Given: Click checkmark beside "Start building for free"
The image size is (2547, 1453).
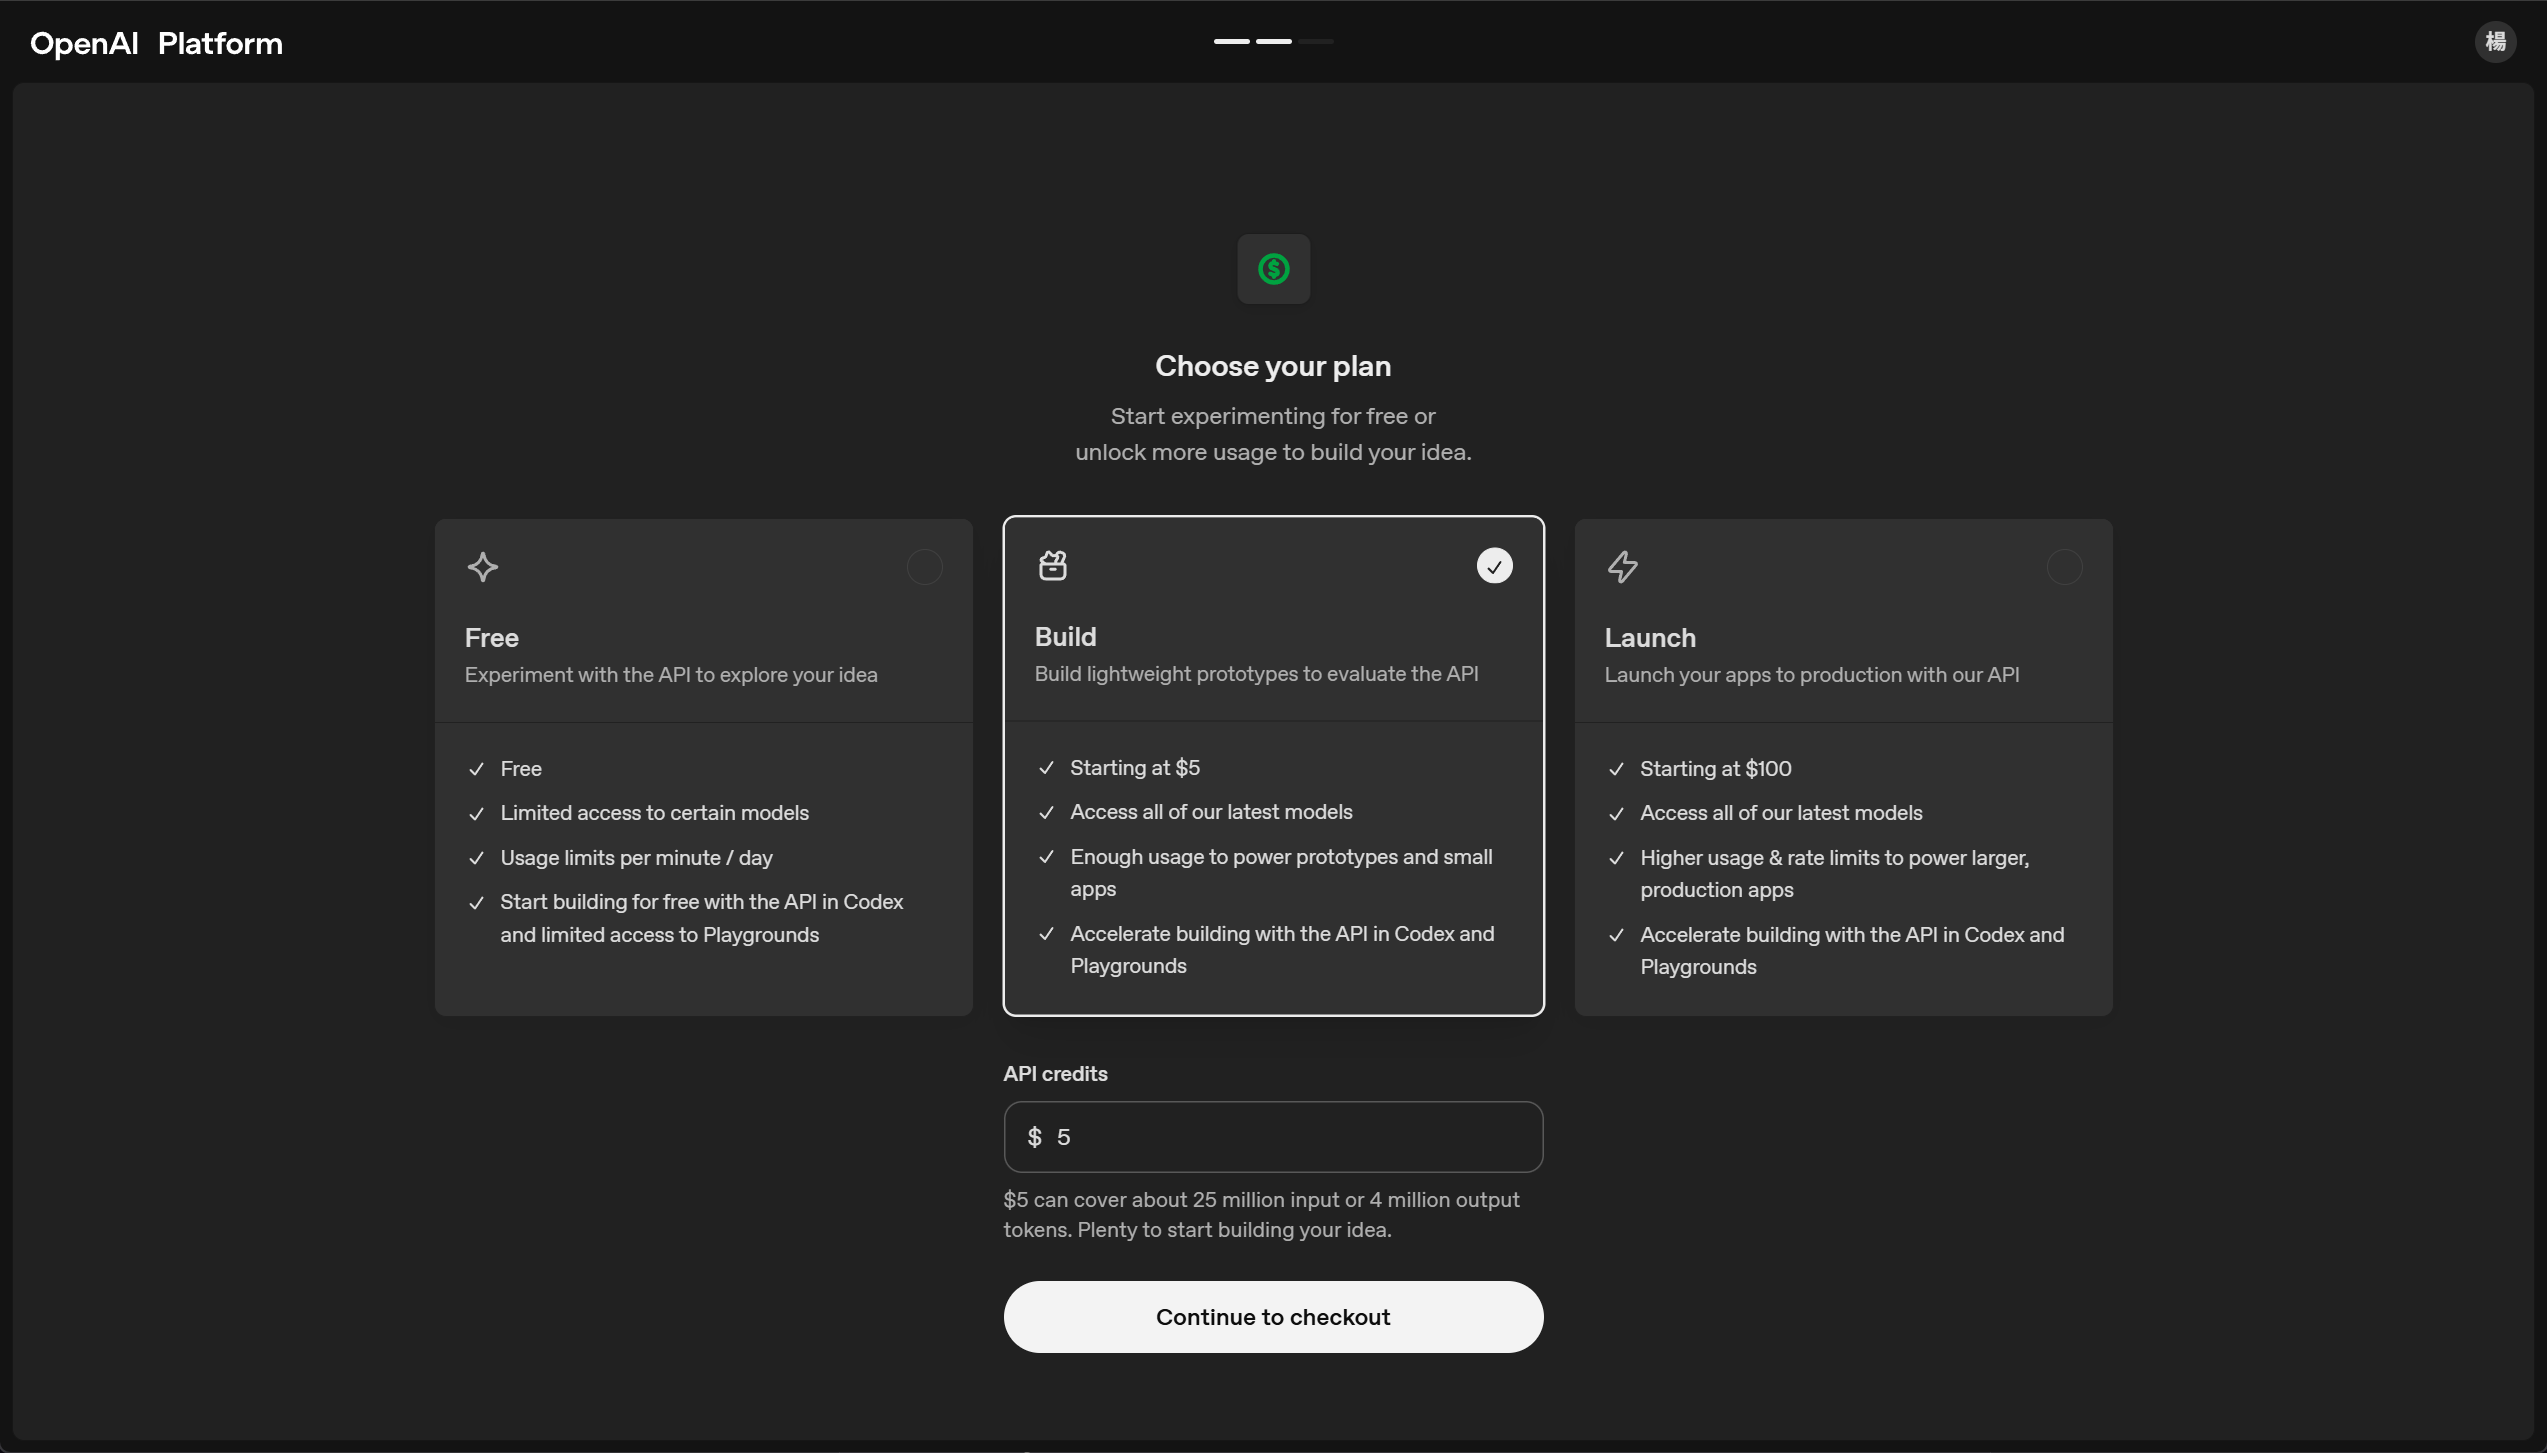Looking at the screenshot, I should 476,903.
